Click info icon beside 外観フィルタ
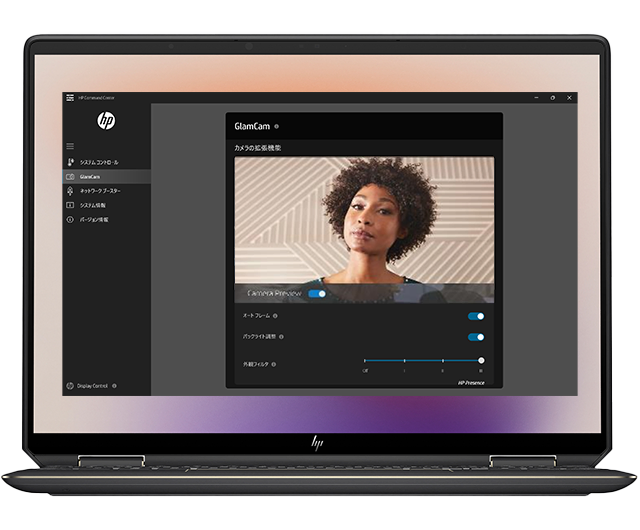This screenshot has width=640, height=530. click(273, 364)
